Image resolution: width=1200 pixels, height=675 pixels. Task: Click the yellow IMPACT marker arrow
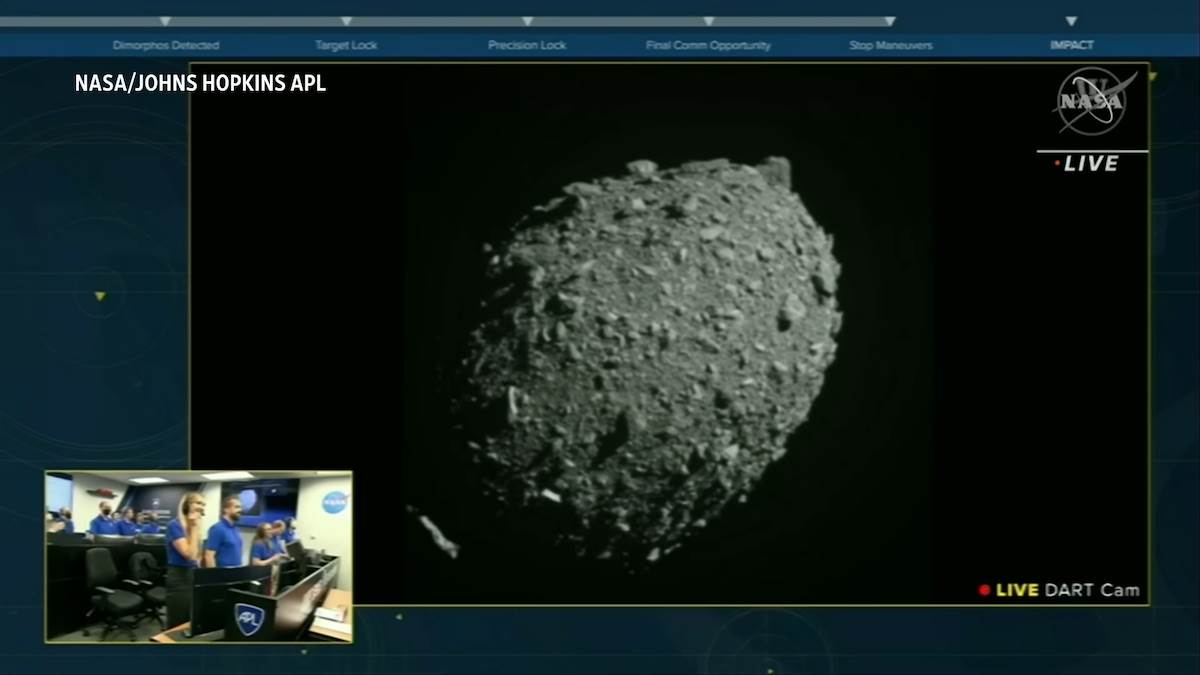(x=1071, y=18)
